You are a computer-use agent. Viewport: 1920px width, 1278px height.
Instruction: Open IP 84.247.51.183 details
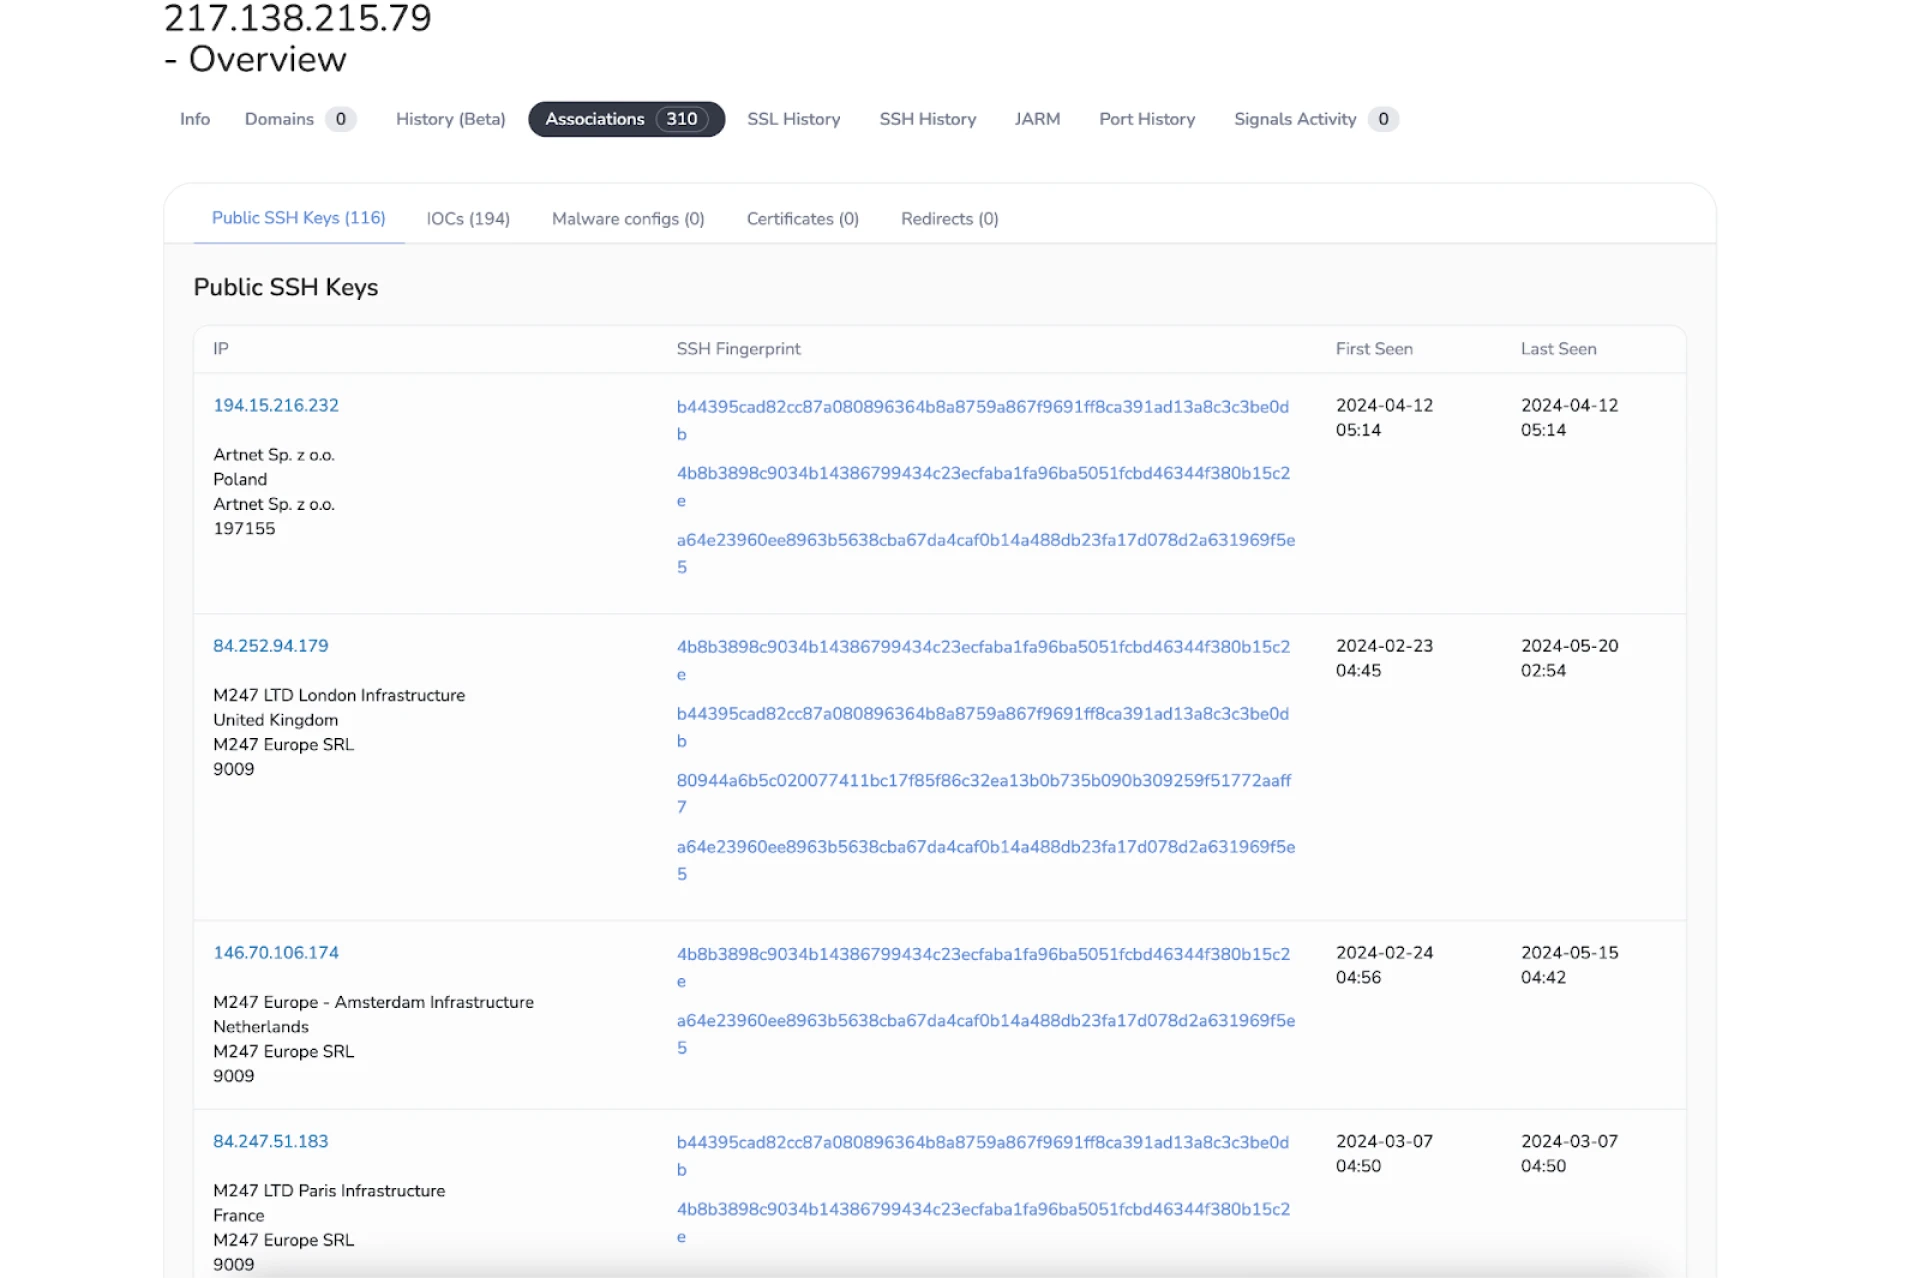(270, 1141)
